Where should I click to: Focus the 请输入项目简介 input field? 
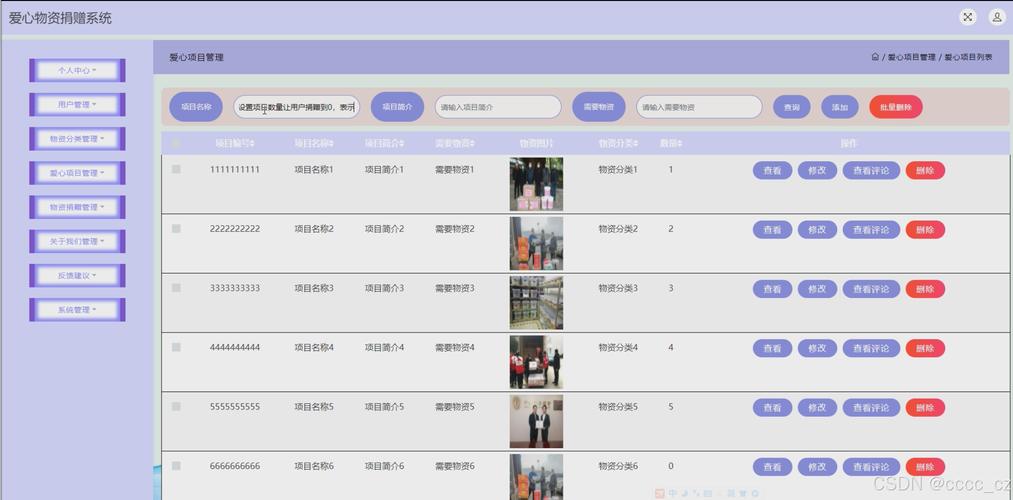click(497, 107)
